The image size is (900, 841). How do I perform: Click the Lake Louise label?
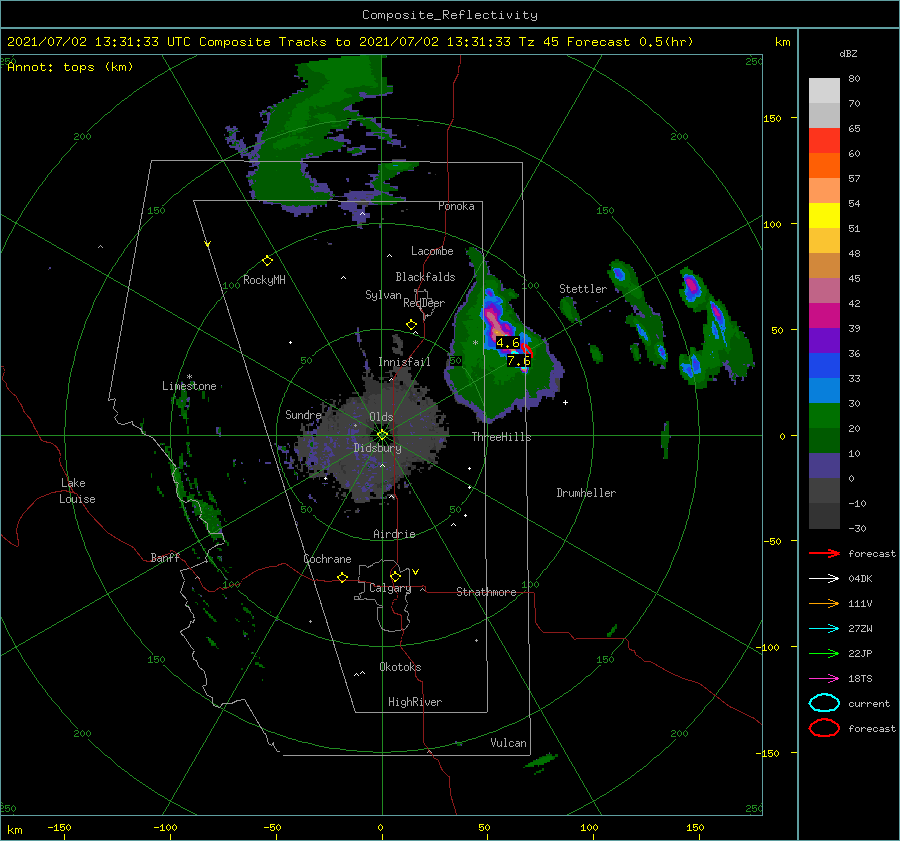click(77, 491)
